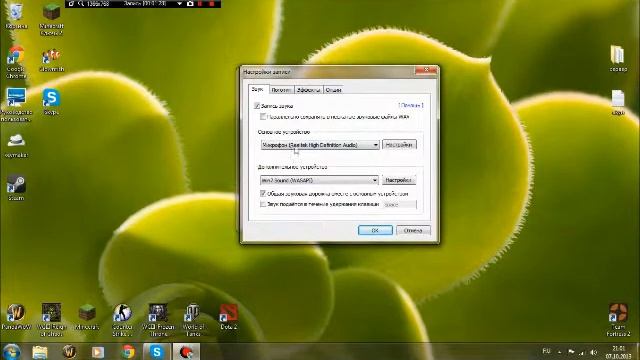The height and width of the screenshot is (360, 640).
Task: Open the white document file icon on the right side of the desktop
Action: pos(618,102)
